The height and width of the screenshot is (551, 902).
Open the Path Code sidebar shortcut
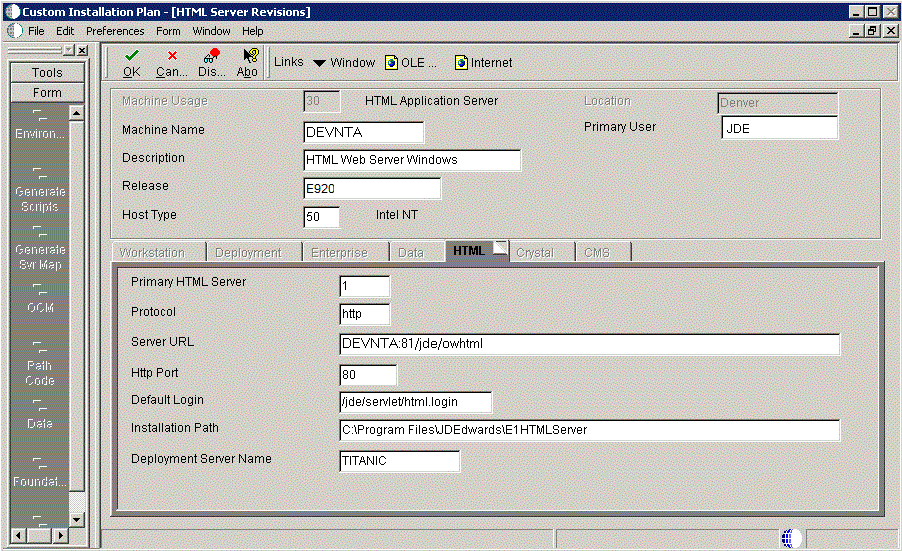pos(40,365)
